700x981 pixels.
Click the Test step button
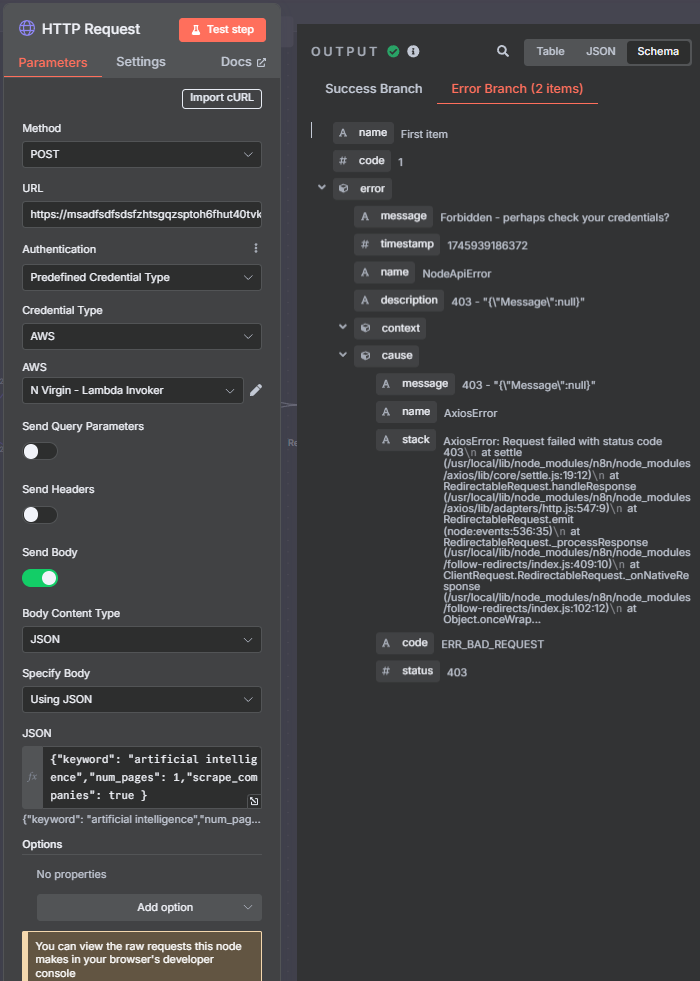222,29
